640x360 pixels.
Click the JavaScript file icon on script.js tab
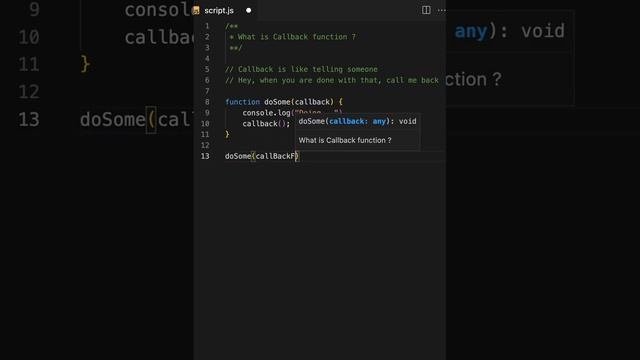[196, 11]
